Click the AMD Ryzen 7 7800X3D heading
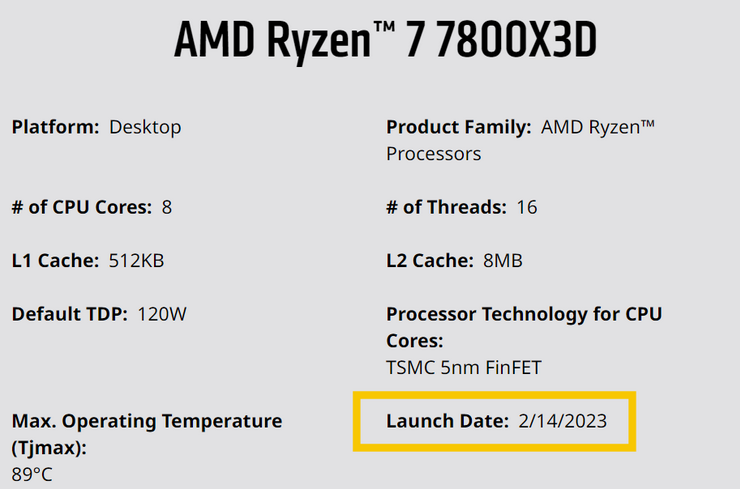This screenshot has width=740, height=489. [385, 41]
